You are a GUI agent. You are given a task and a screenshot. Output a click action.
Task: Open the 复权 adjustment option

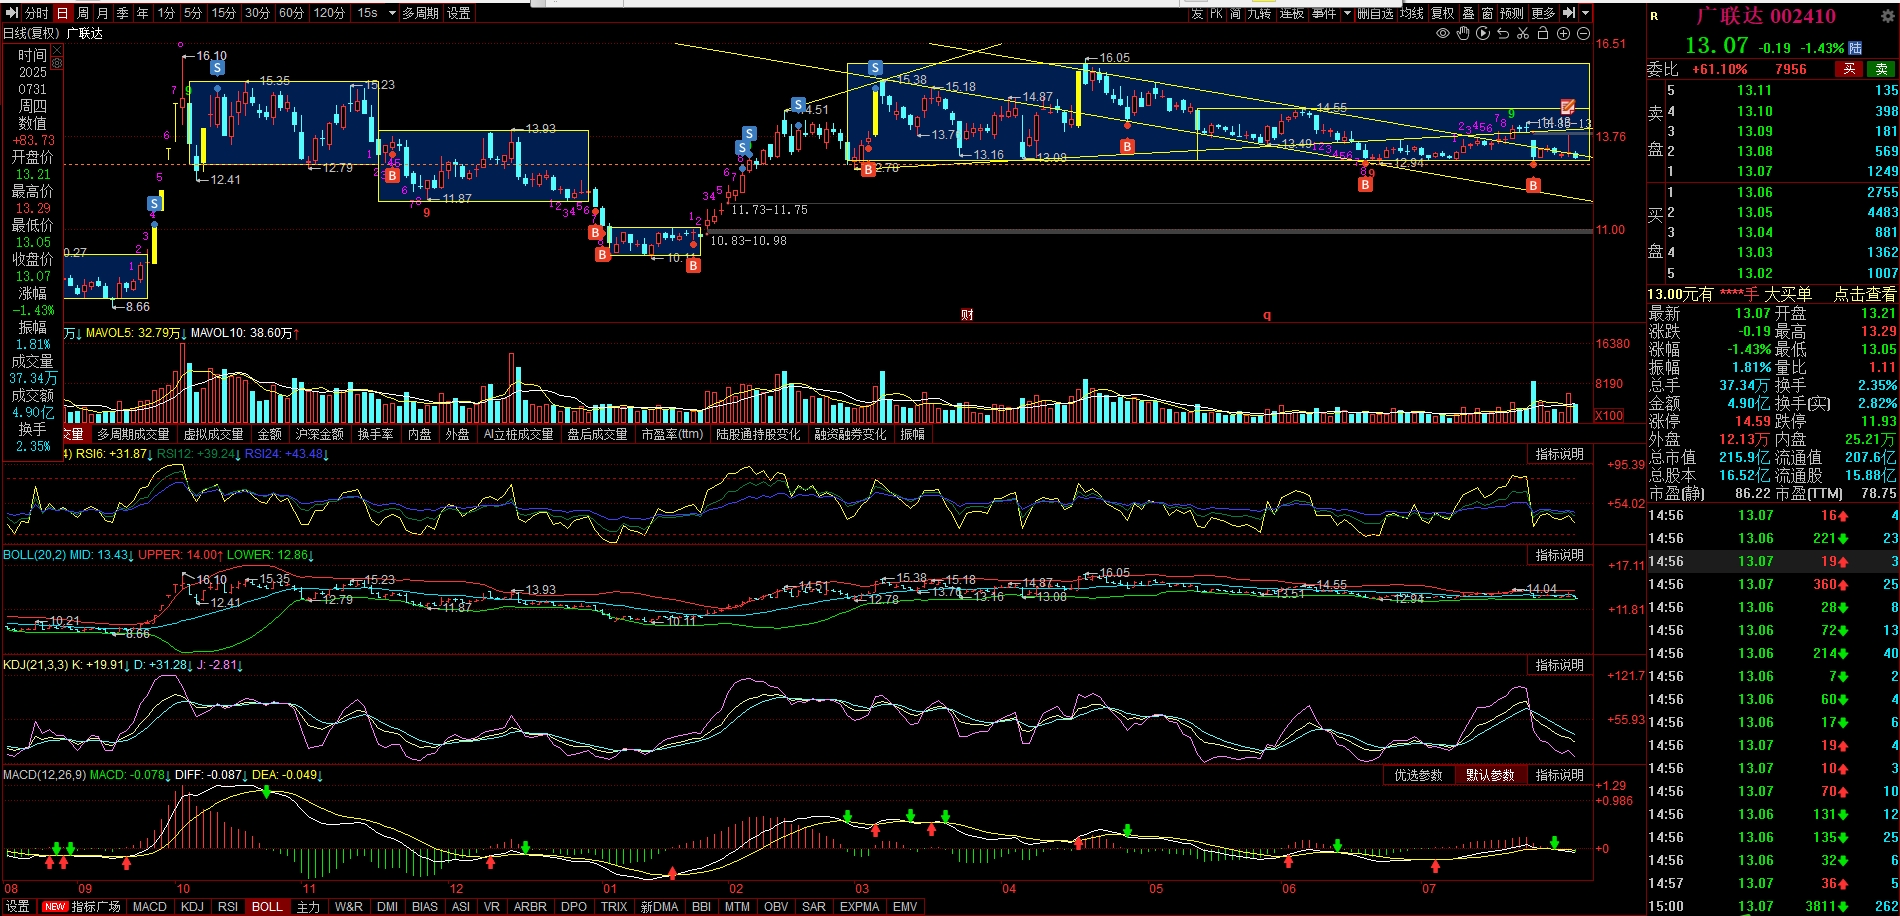point(1443,13)
